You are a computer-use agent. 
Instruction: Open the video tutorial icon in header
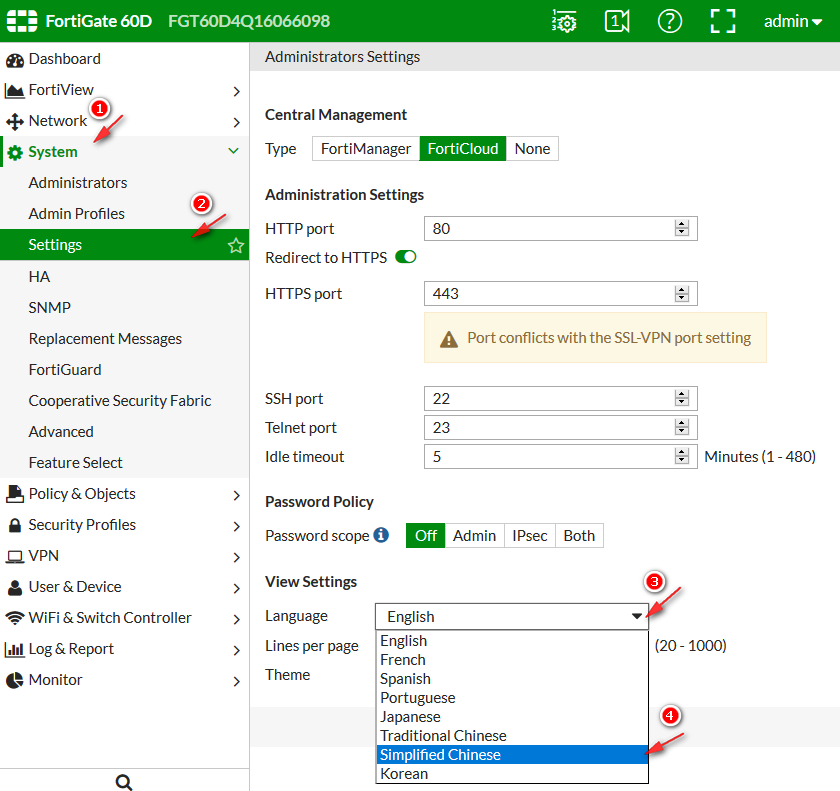point(617,21)
